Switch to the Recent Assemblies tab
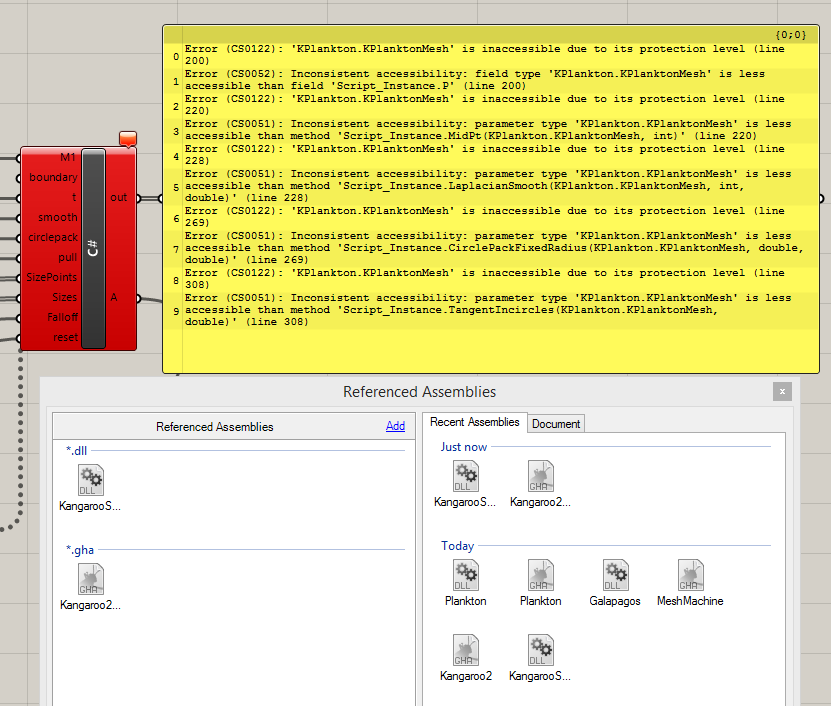 [x=475, y=422]
